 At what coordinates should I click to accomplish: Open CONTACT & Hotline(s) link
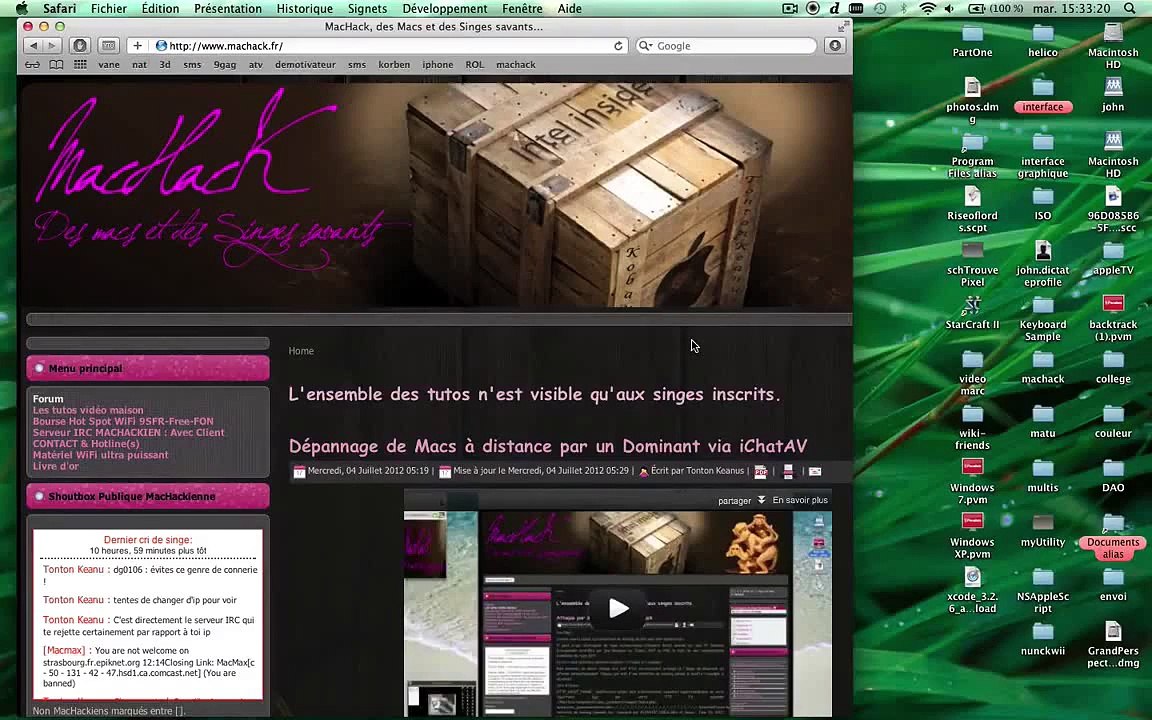point(86,444)
